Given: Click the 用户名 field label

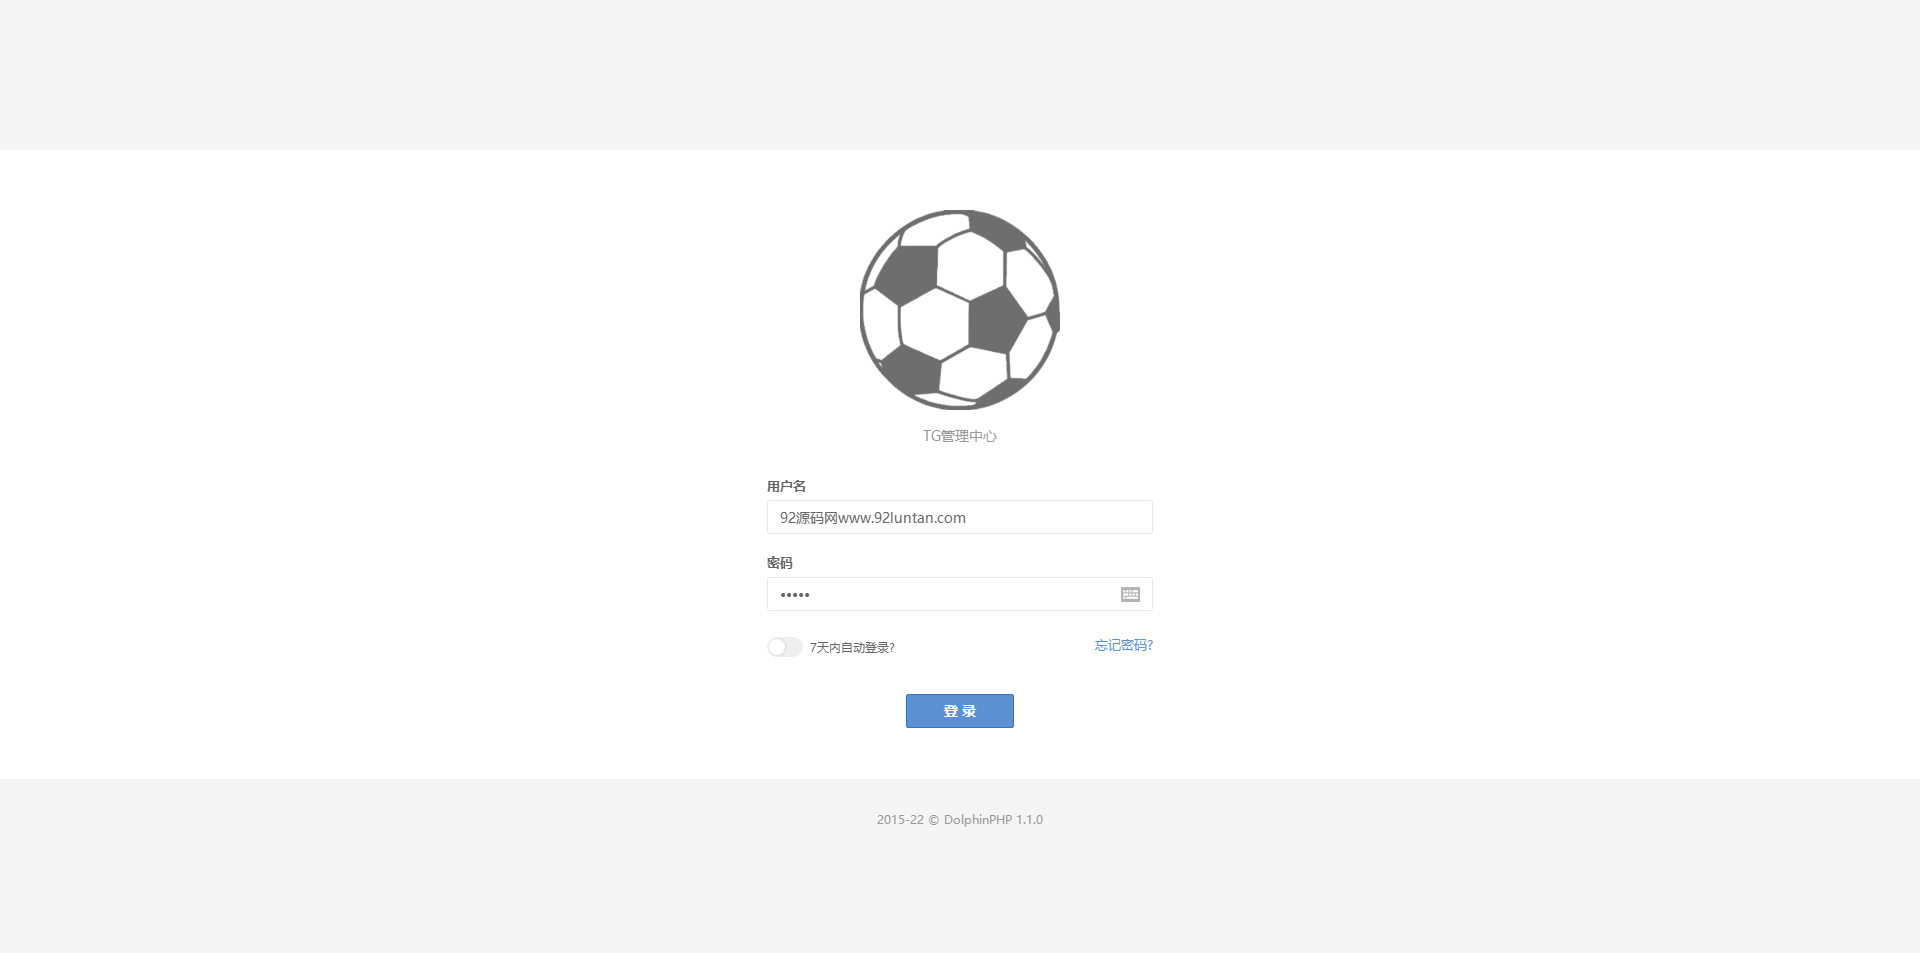Looking at the screenshot, I should tap(786, 486).
